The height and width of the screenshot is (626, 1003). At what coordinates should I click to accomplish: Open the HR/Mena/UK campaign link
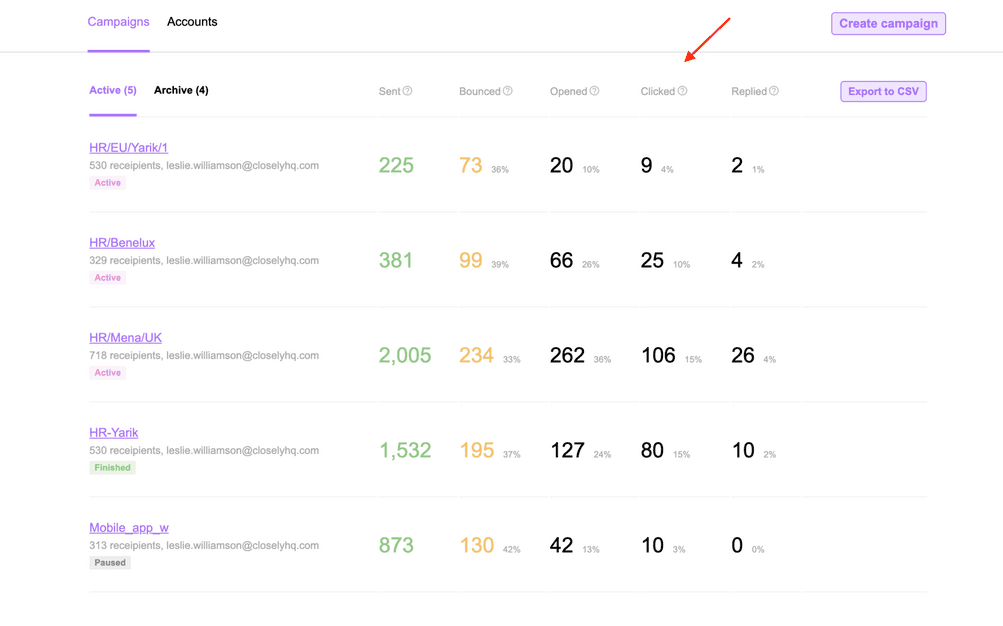[125, 338]
